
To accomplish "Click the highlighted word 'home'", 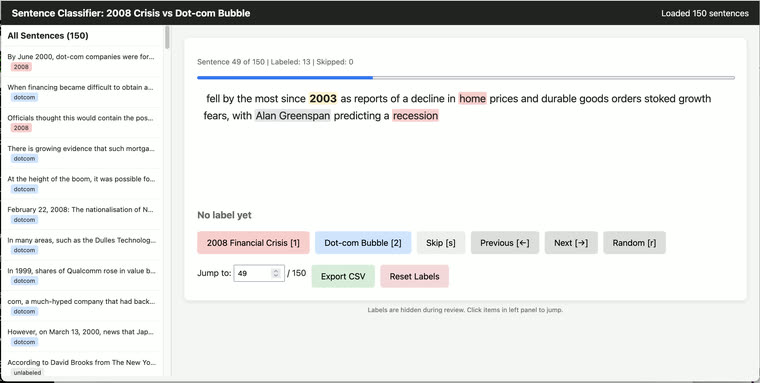I will tap(473, 98).
